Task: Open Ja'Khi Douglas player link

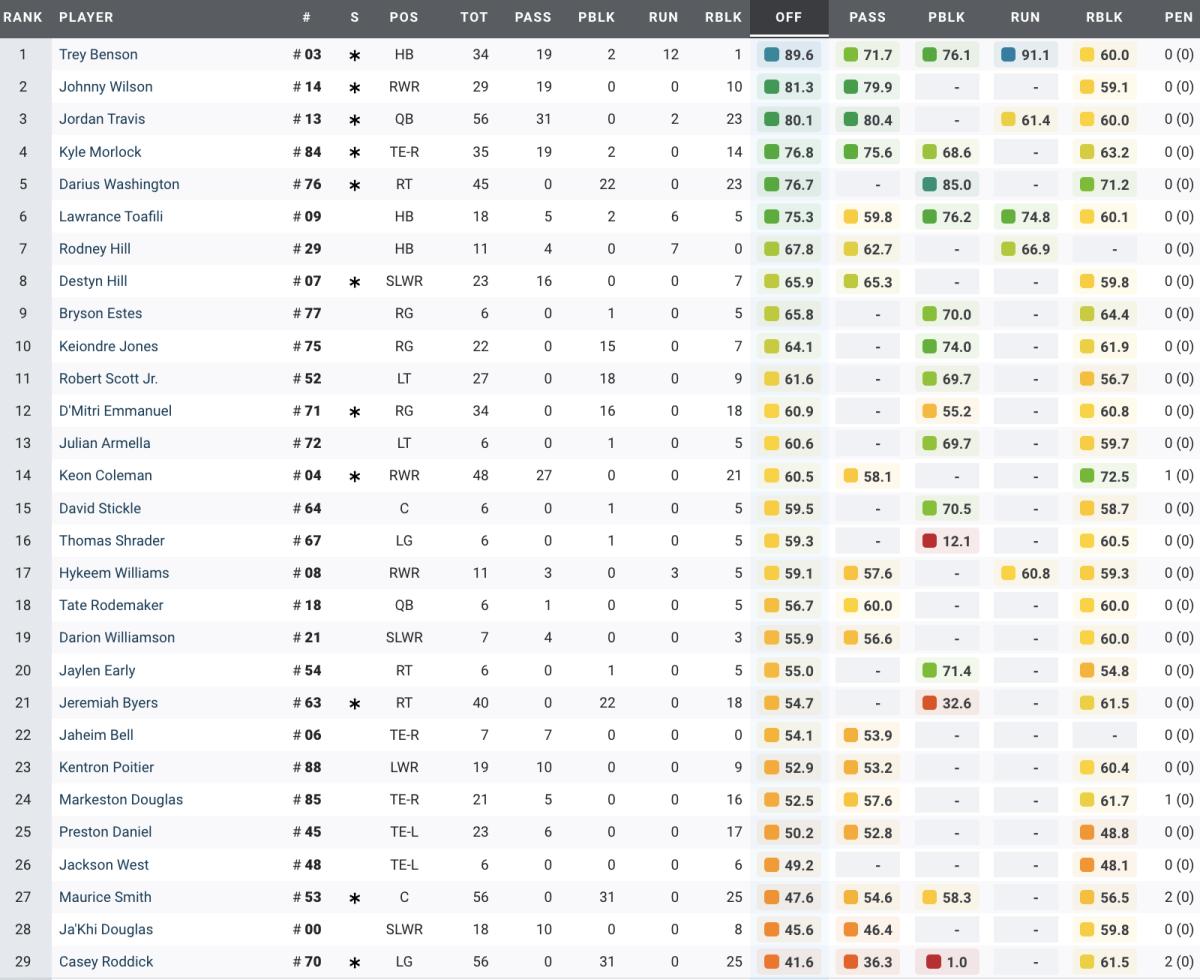Action: coord(108,929)
